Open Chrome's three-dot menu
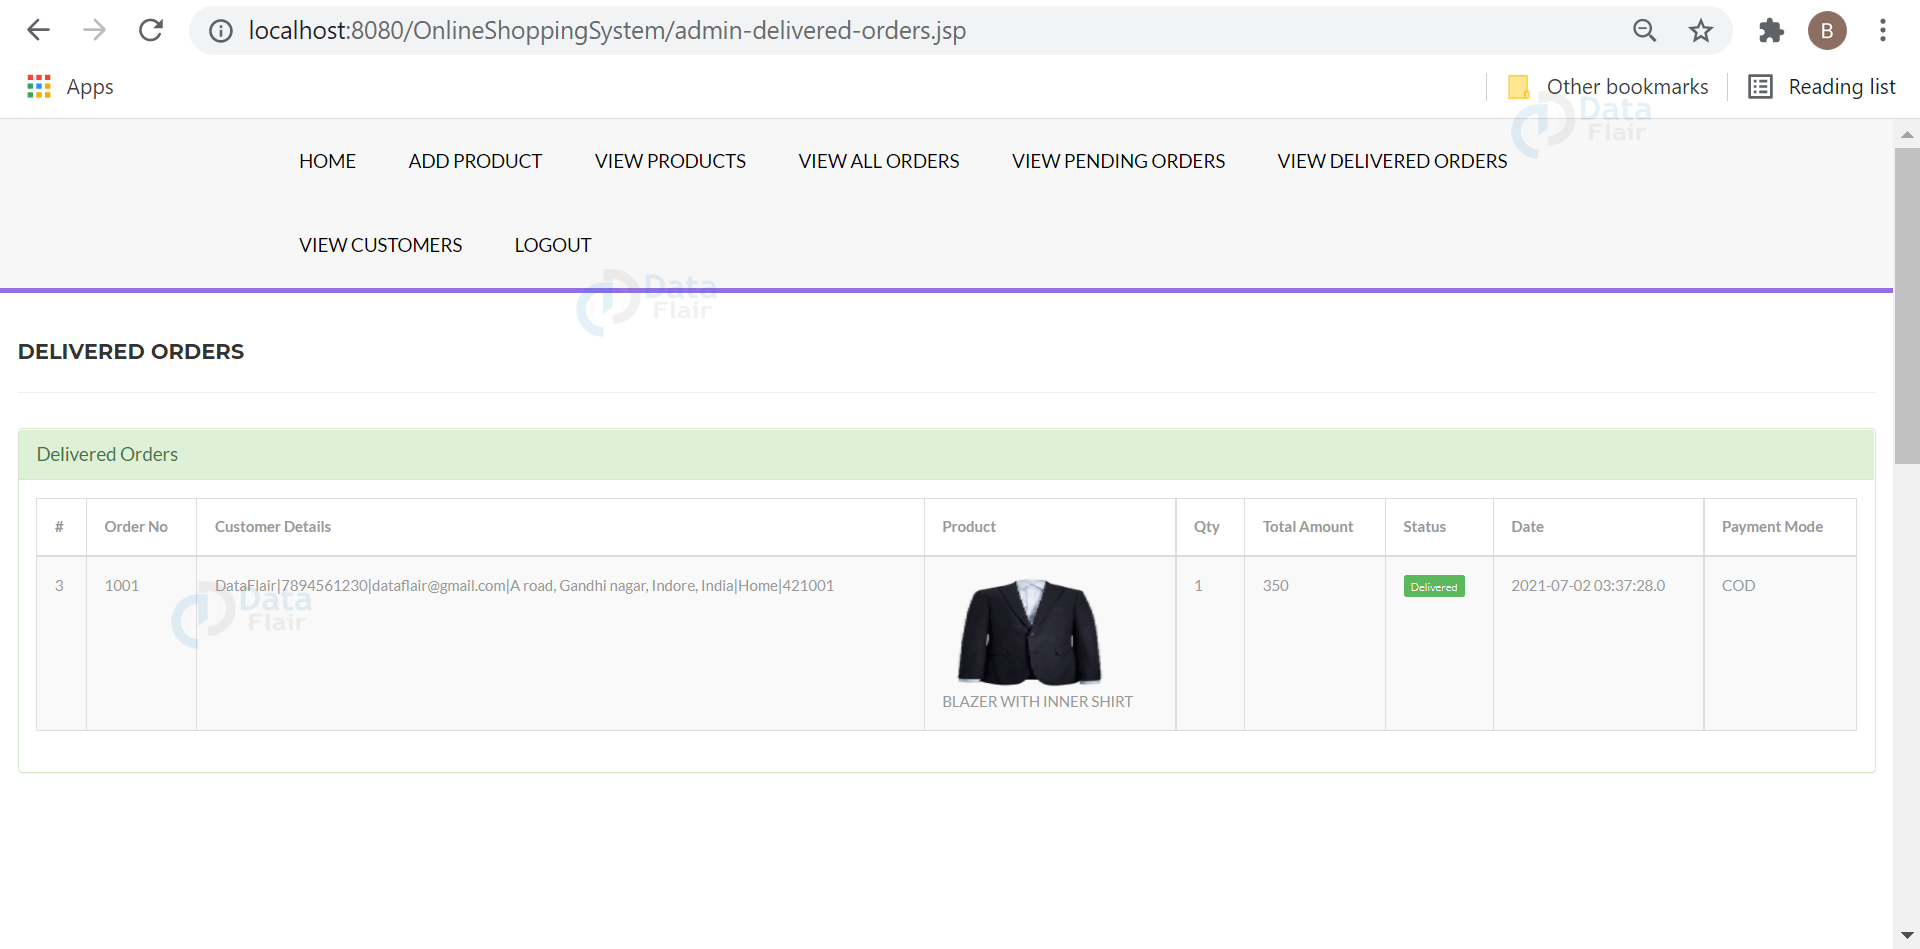1920x949 pixels. 1885,30
